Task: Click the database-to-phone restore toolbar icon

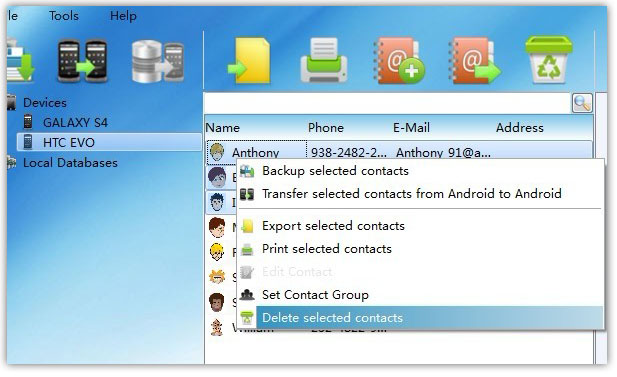Action: coord(158,61)
